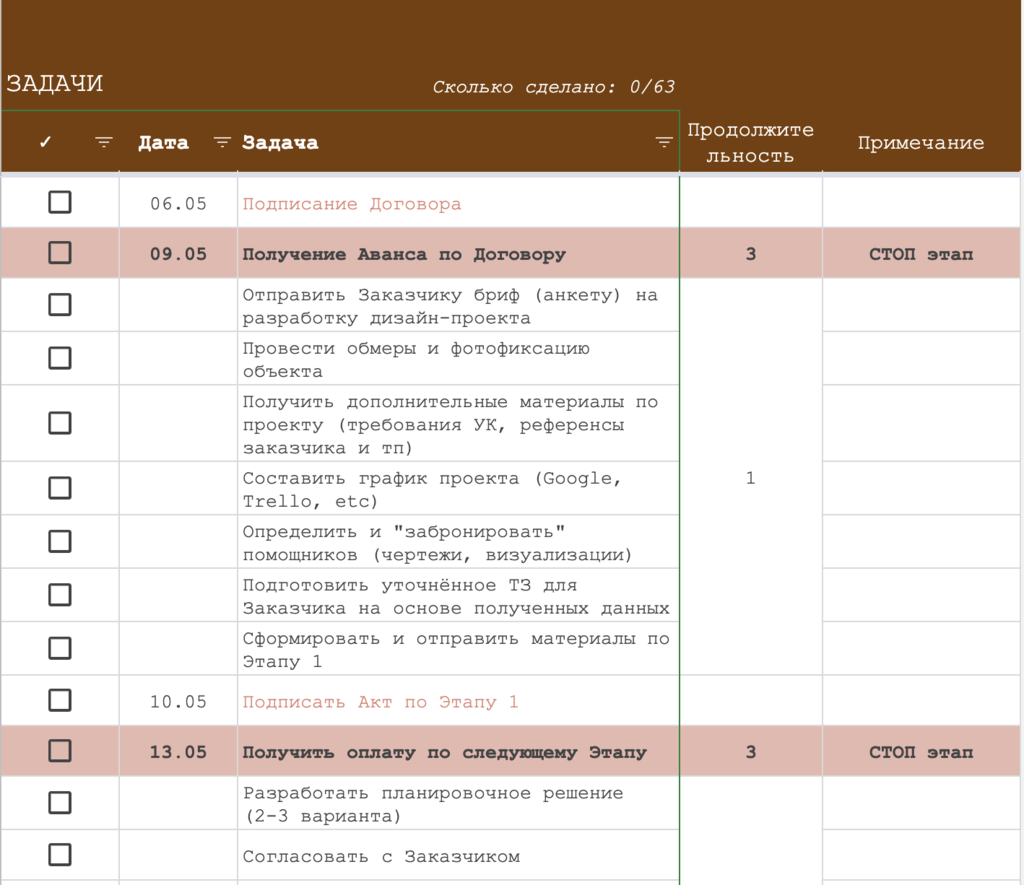Select the checkmark icon in the table header
The height and width of the screenshot is (885, 1024).
tap(44, 141)
